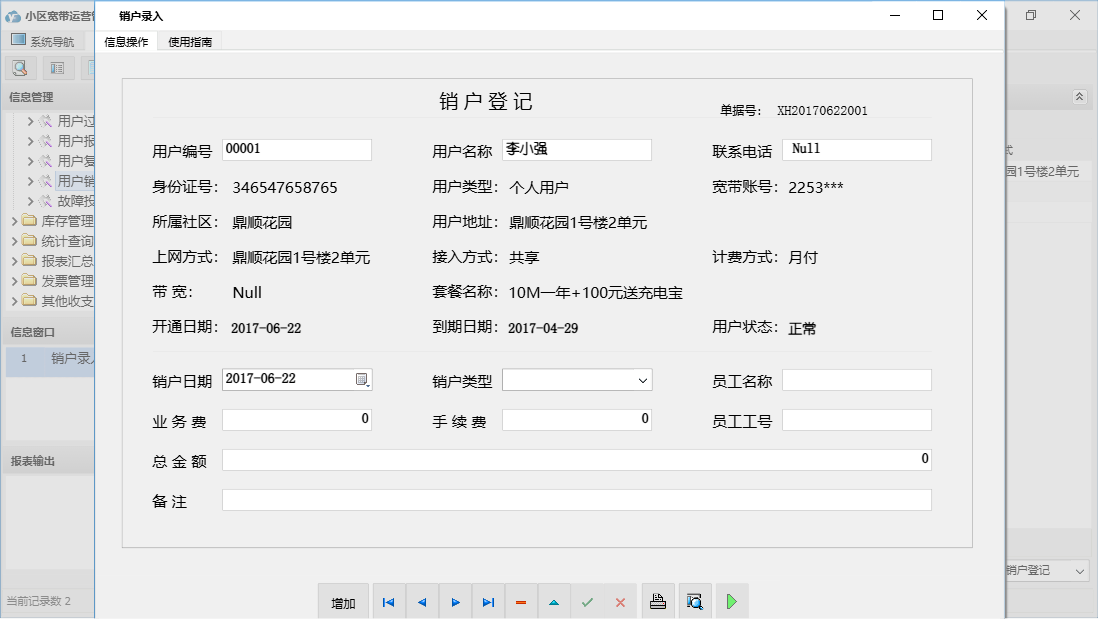
Task: Click inside the 备注 input field
Action: (576, 499)
